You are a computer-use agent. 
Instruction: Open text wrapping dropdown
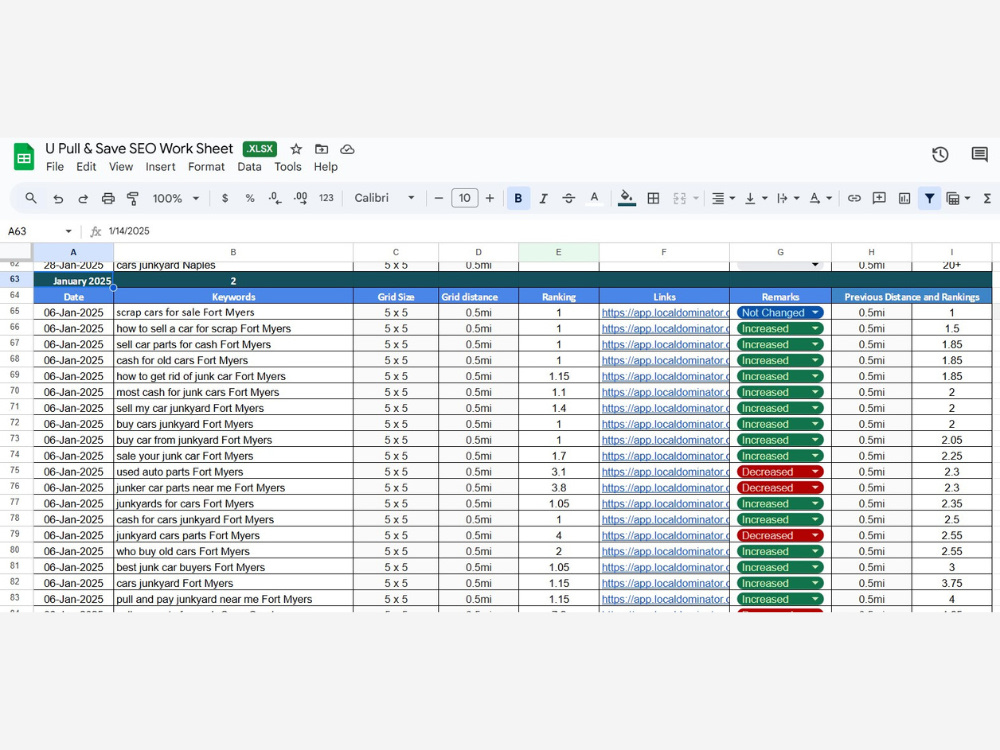788,198
